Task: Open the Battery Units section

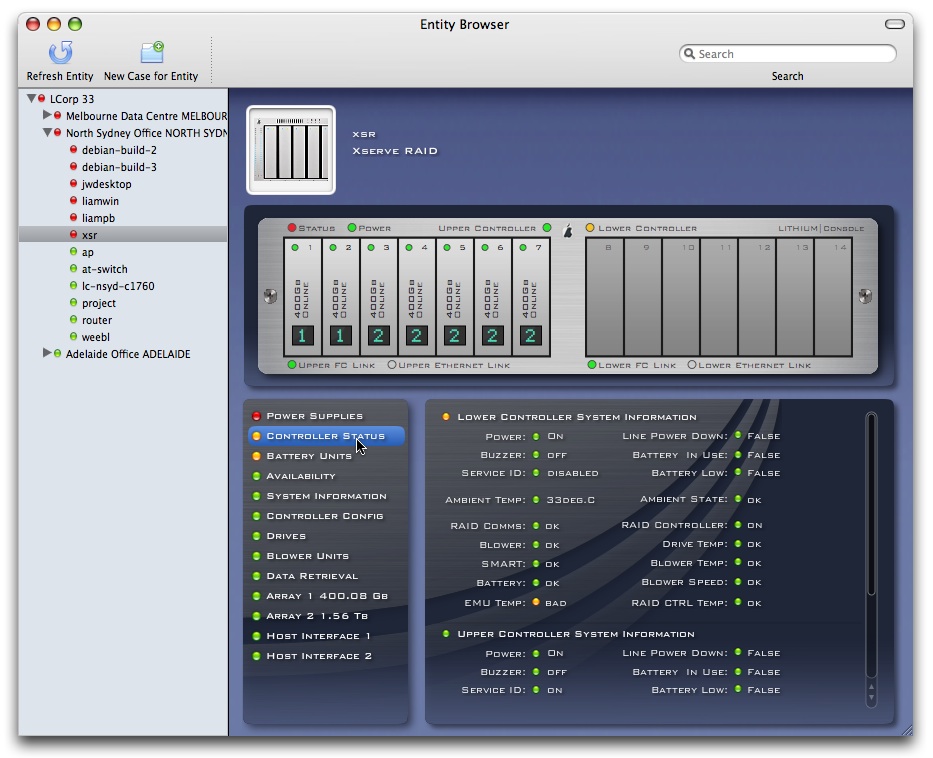Action: click(326, 456)
